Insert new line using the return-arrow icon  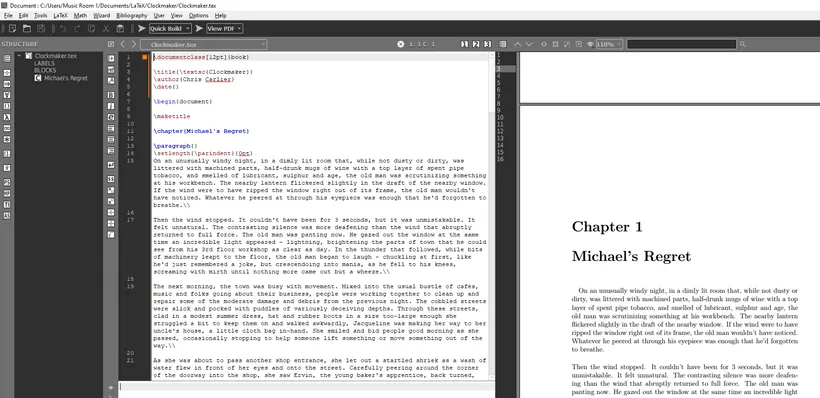click(111, 165)
